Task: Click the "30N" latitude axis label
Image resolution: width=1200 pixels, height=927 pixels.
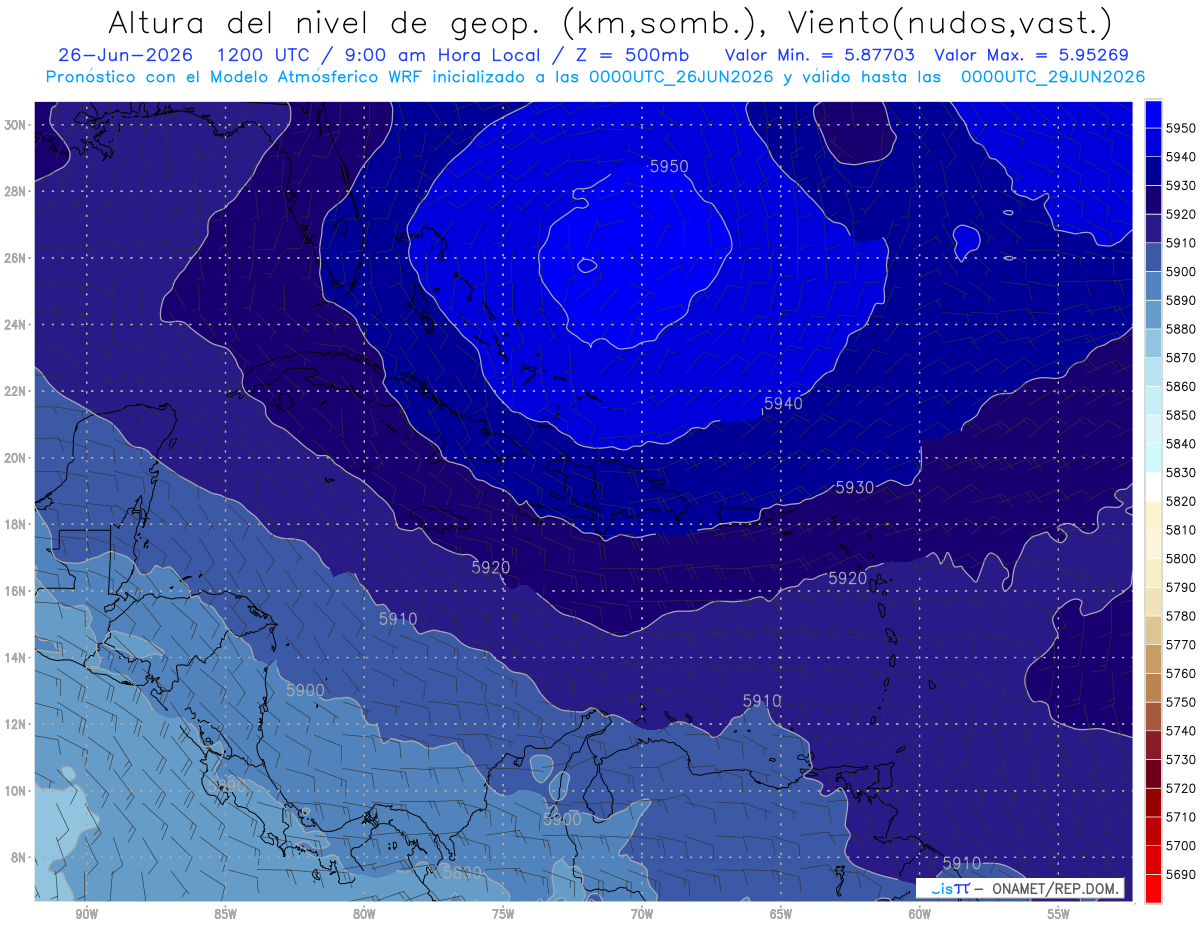Action: (15, 125)
